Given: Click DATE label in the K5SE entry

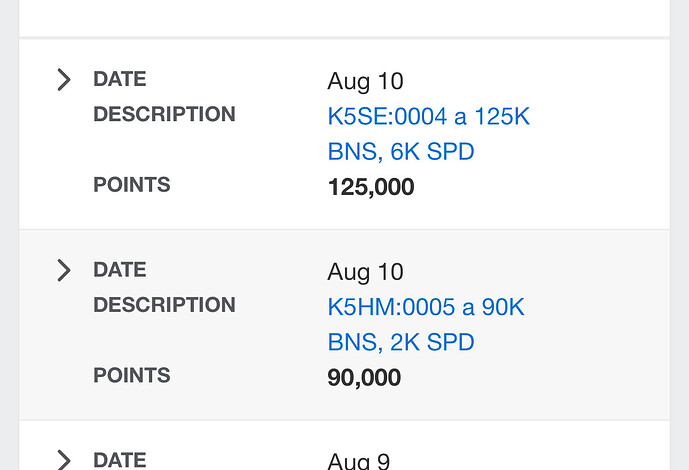Looking at the screenshot, I should click(x=120, y=79).
